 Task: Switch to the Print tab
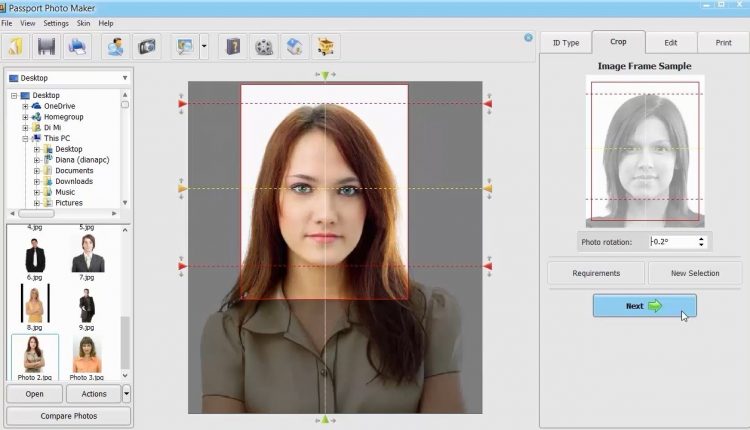[x=723, y=43]
